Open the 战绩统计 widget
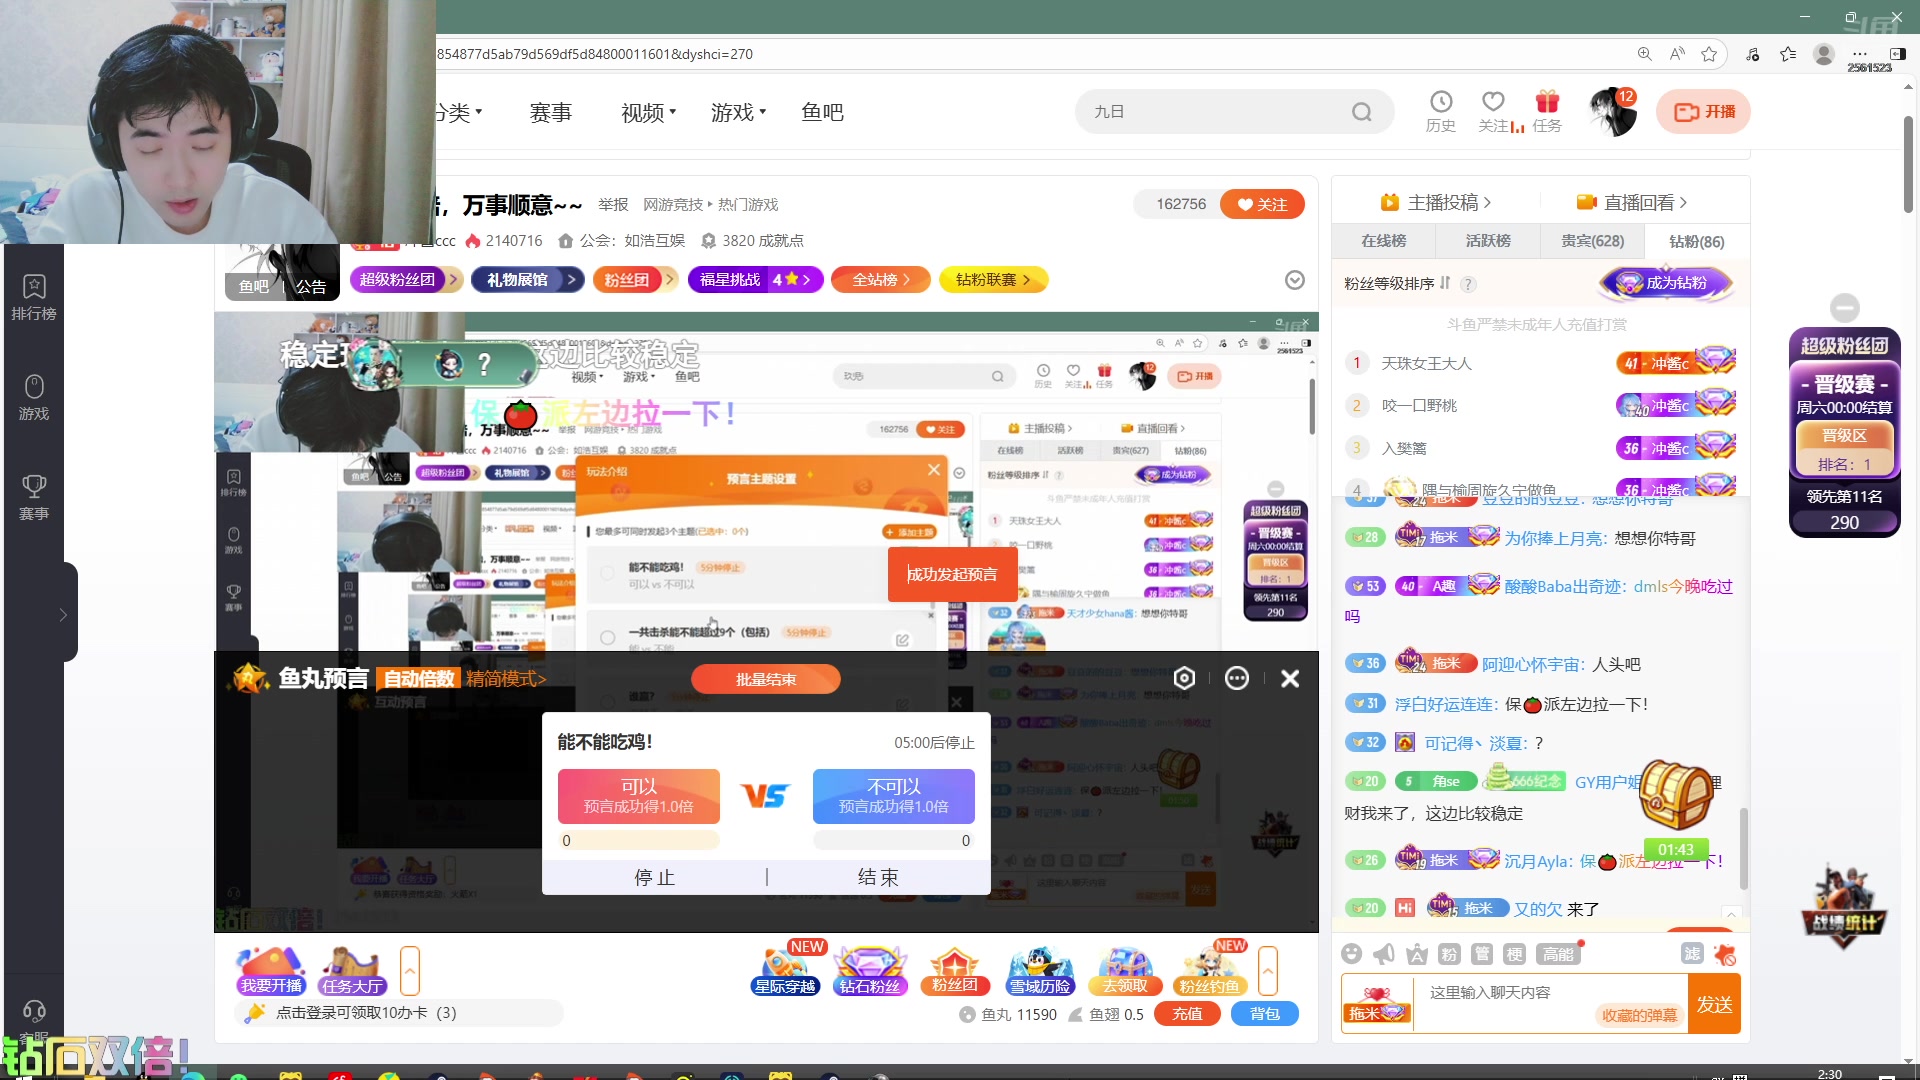1920x1080 pixels. [1844, 905]
